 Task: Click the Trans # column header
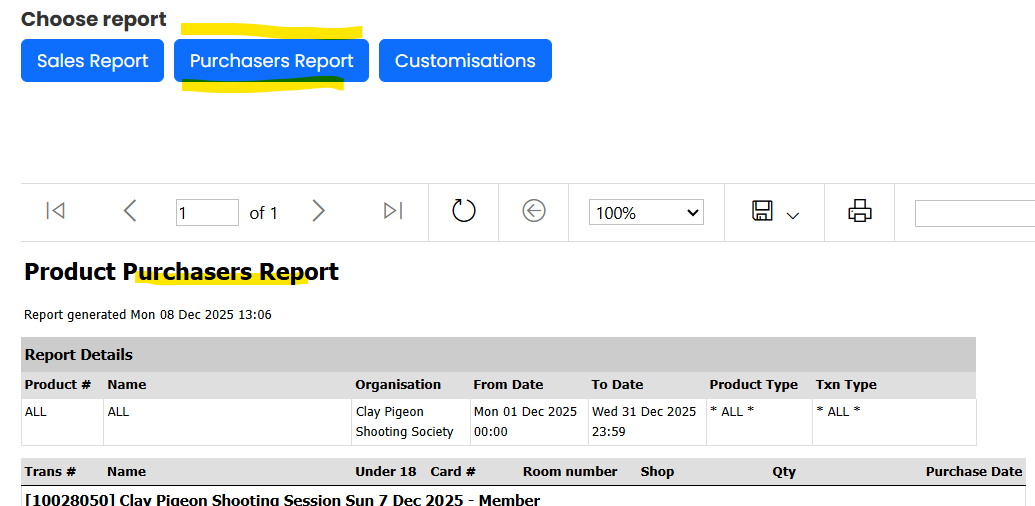click(x=50, y=471)
